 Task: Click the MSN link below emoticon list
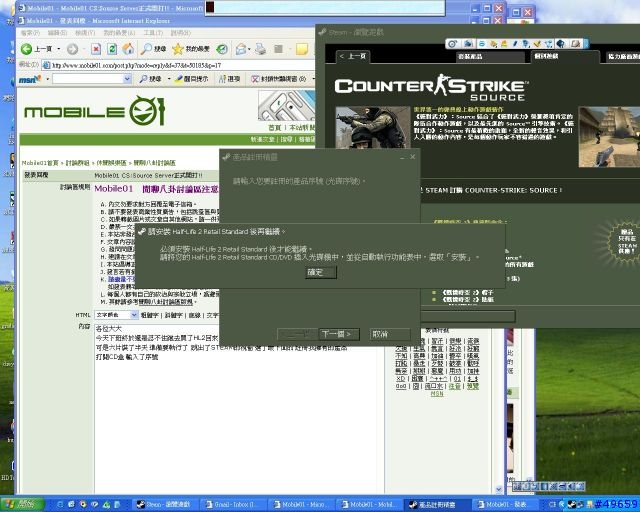[436, 394]
